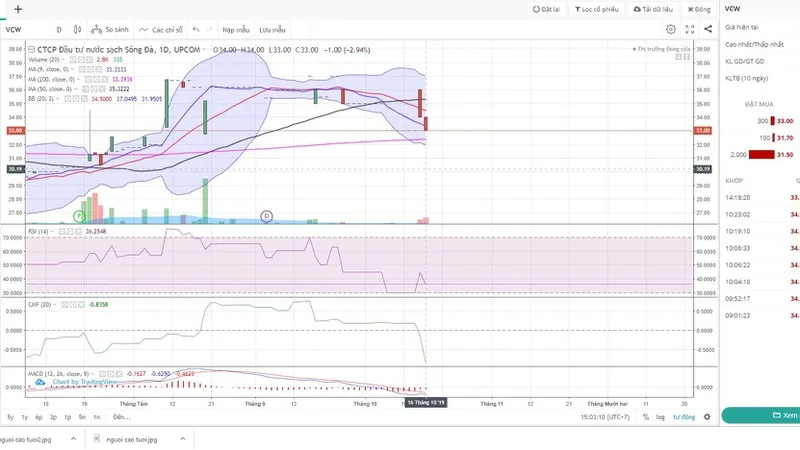This screenshot has height=450, width=800.
Task: Toggle log scale on price axis
Action: point(660,417)
